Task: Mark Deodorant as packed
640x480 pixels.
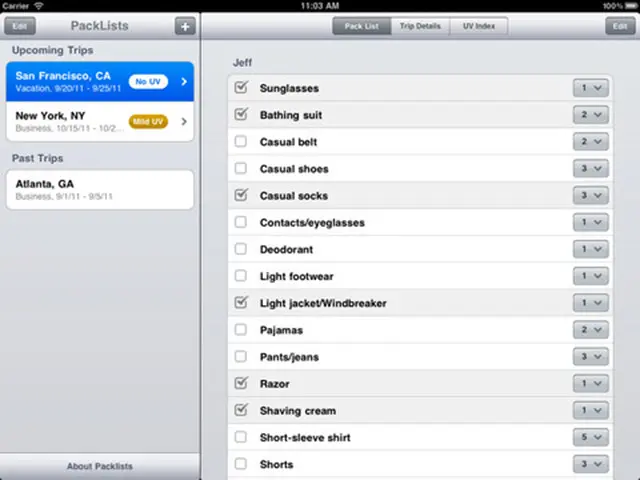Action: [240, 249]
